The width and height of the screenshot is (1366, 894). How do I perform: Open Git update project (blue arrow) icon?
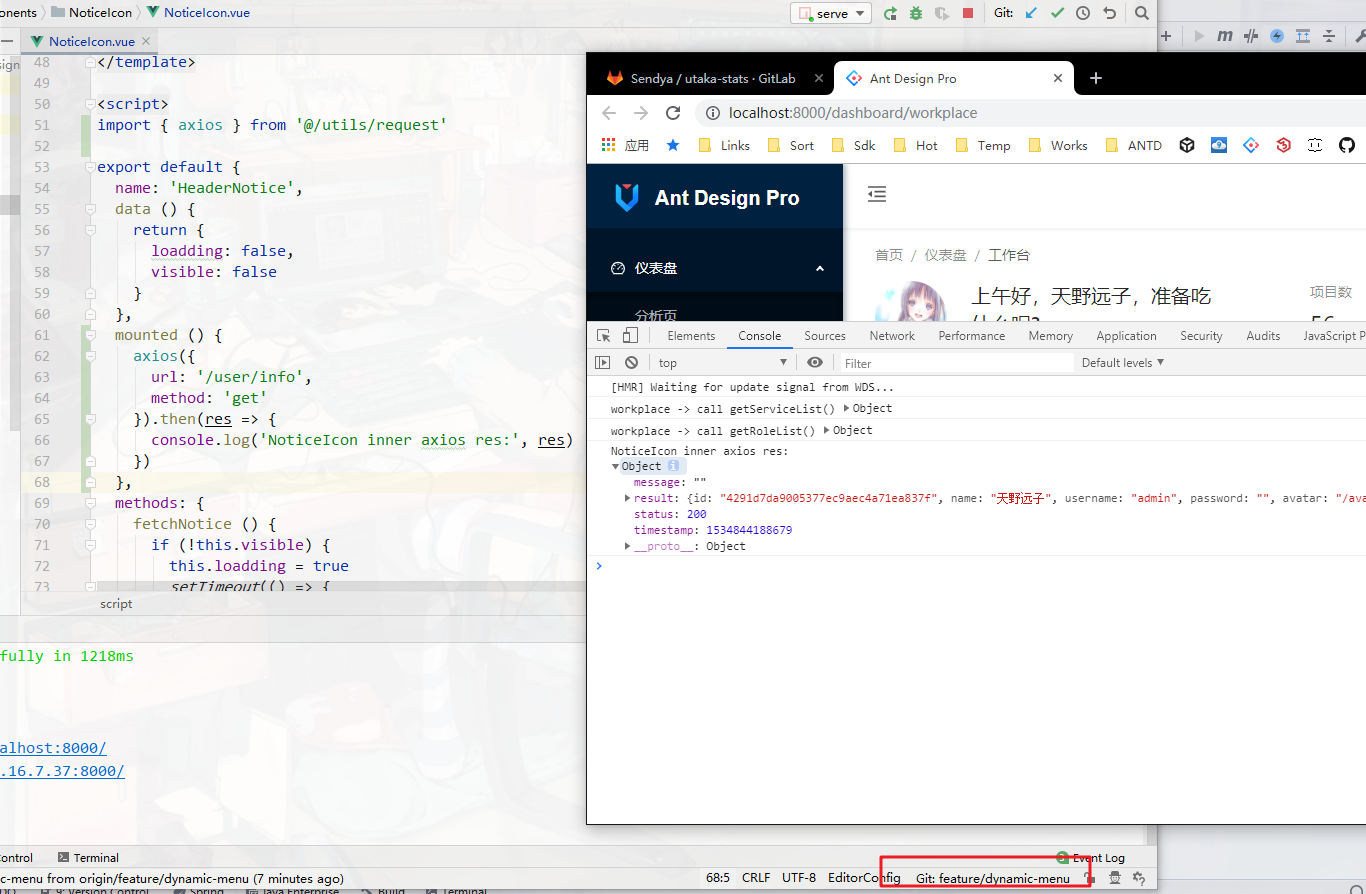pos(1031,13)
